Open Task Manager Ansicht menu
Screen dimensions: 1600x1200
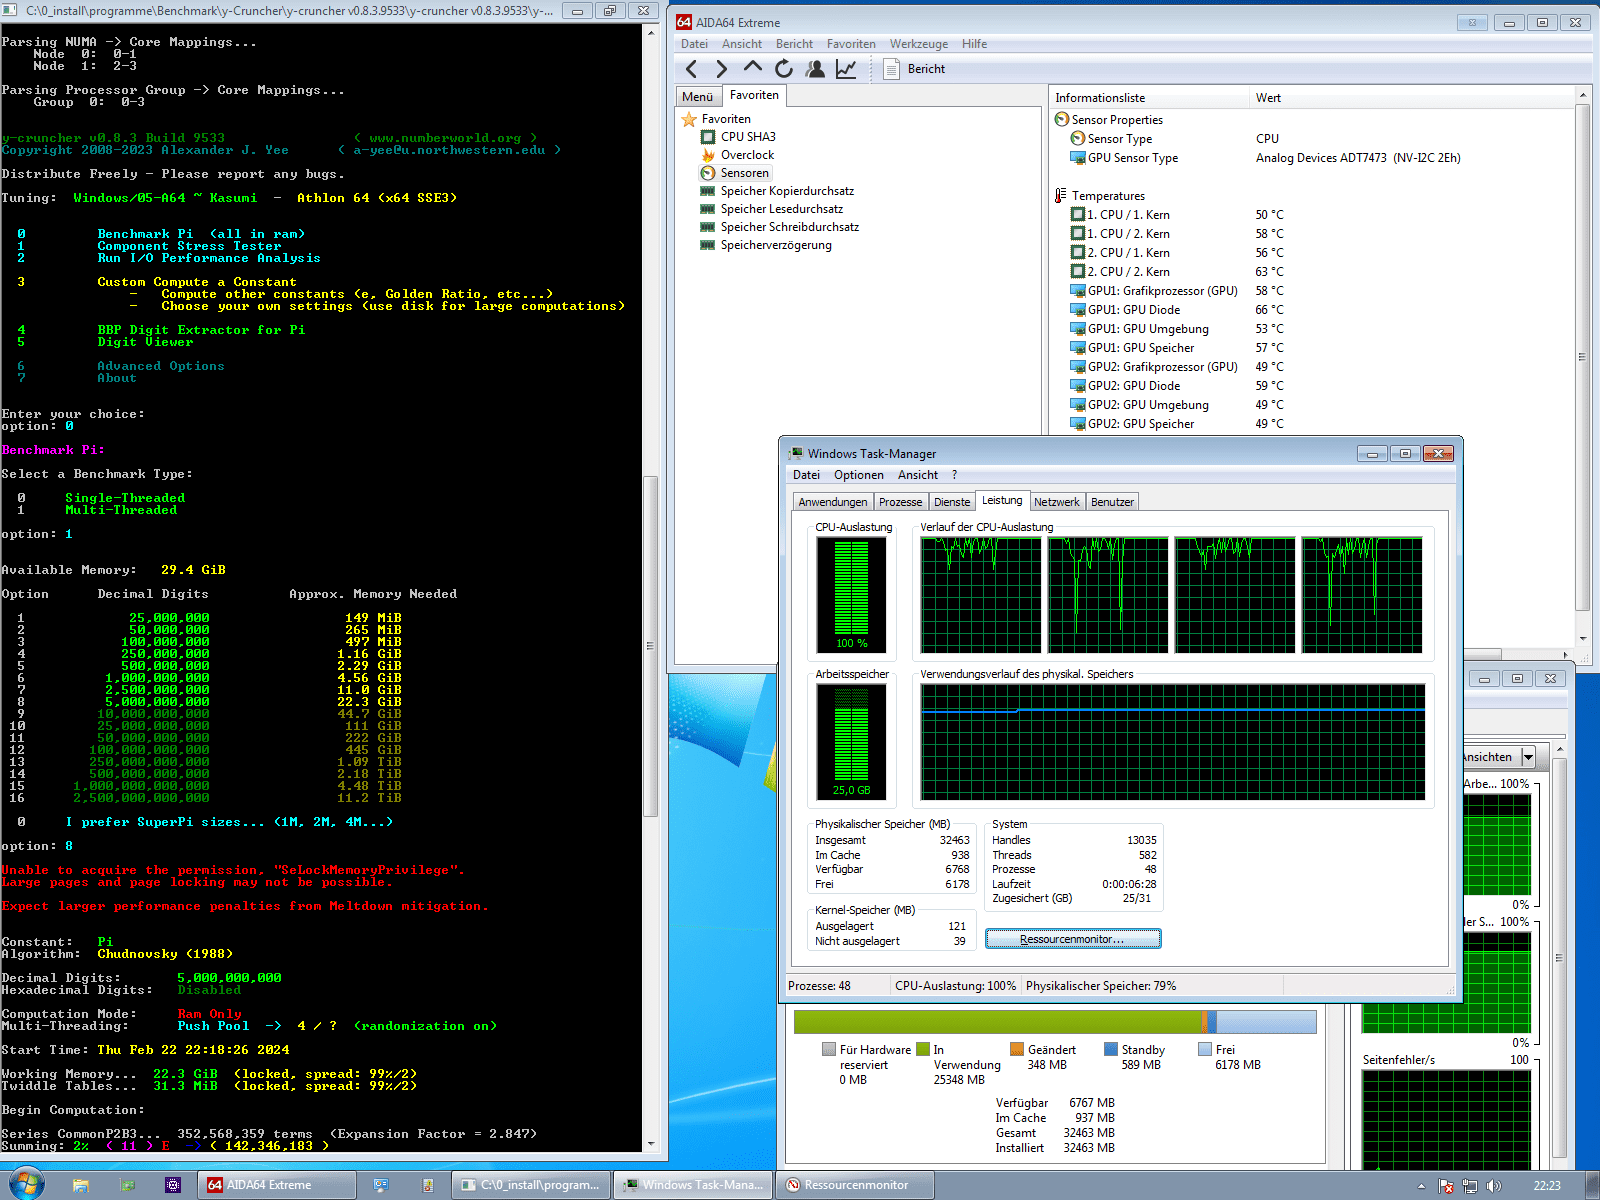coord(918,475)
